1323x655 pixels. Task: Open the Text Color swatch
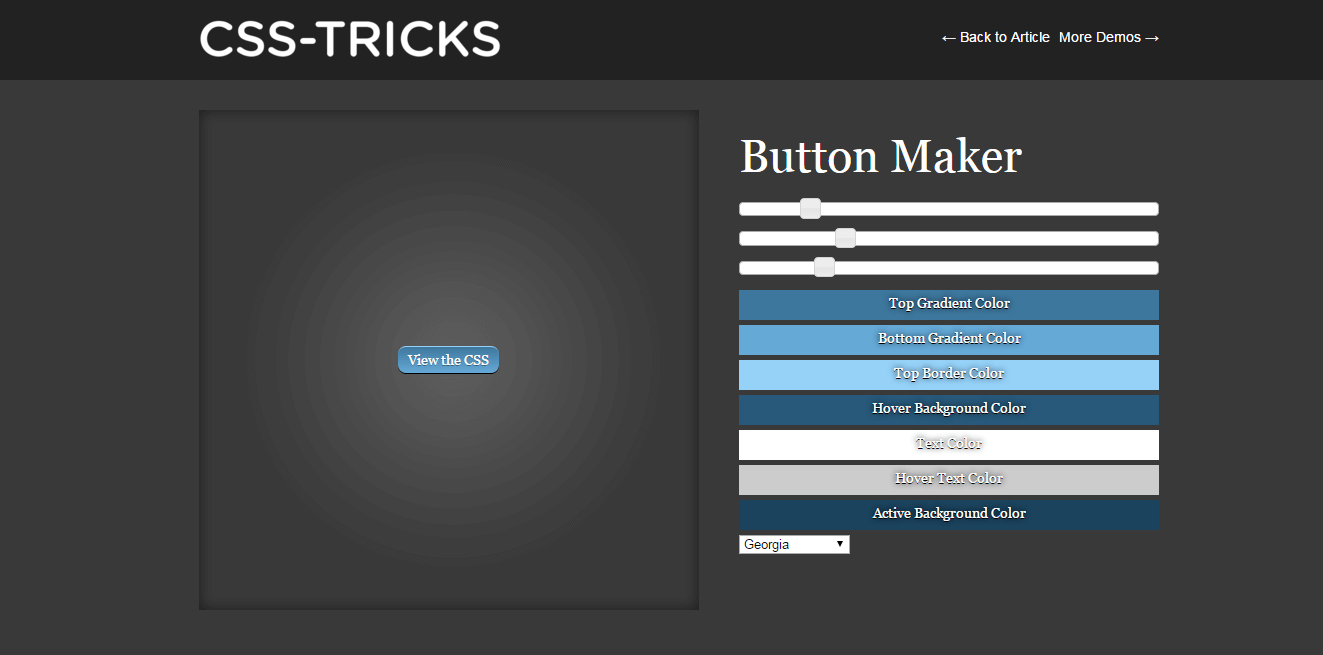949,445
